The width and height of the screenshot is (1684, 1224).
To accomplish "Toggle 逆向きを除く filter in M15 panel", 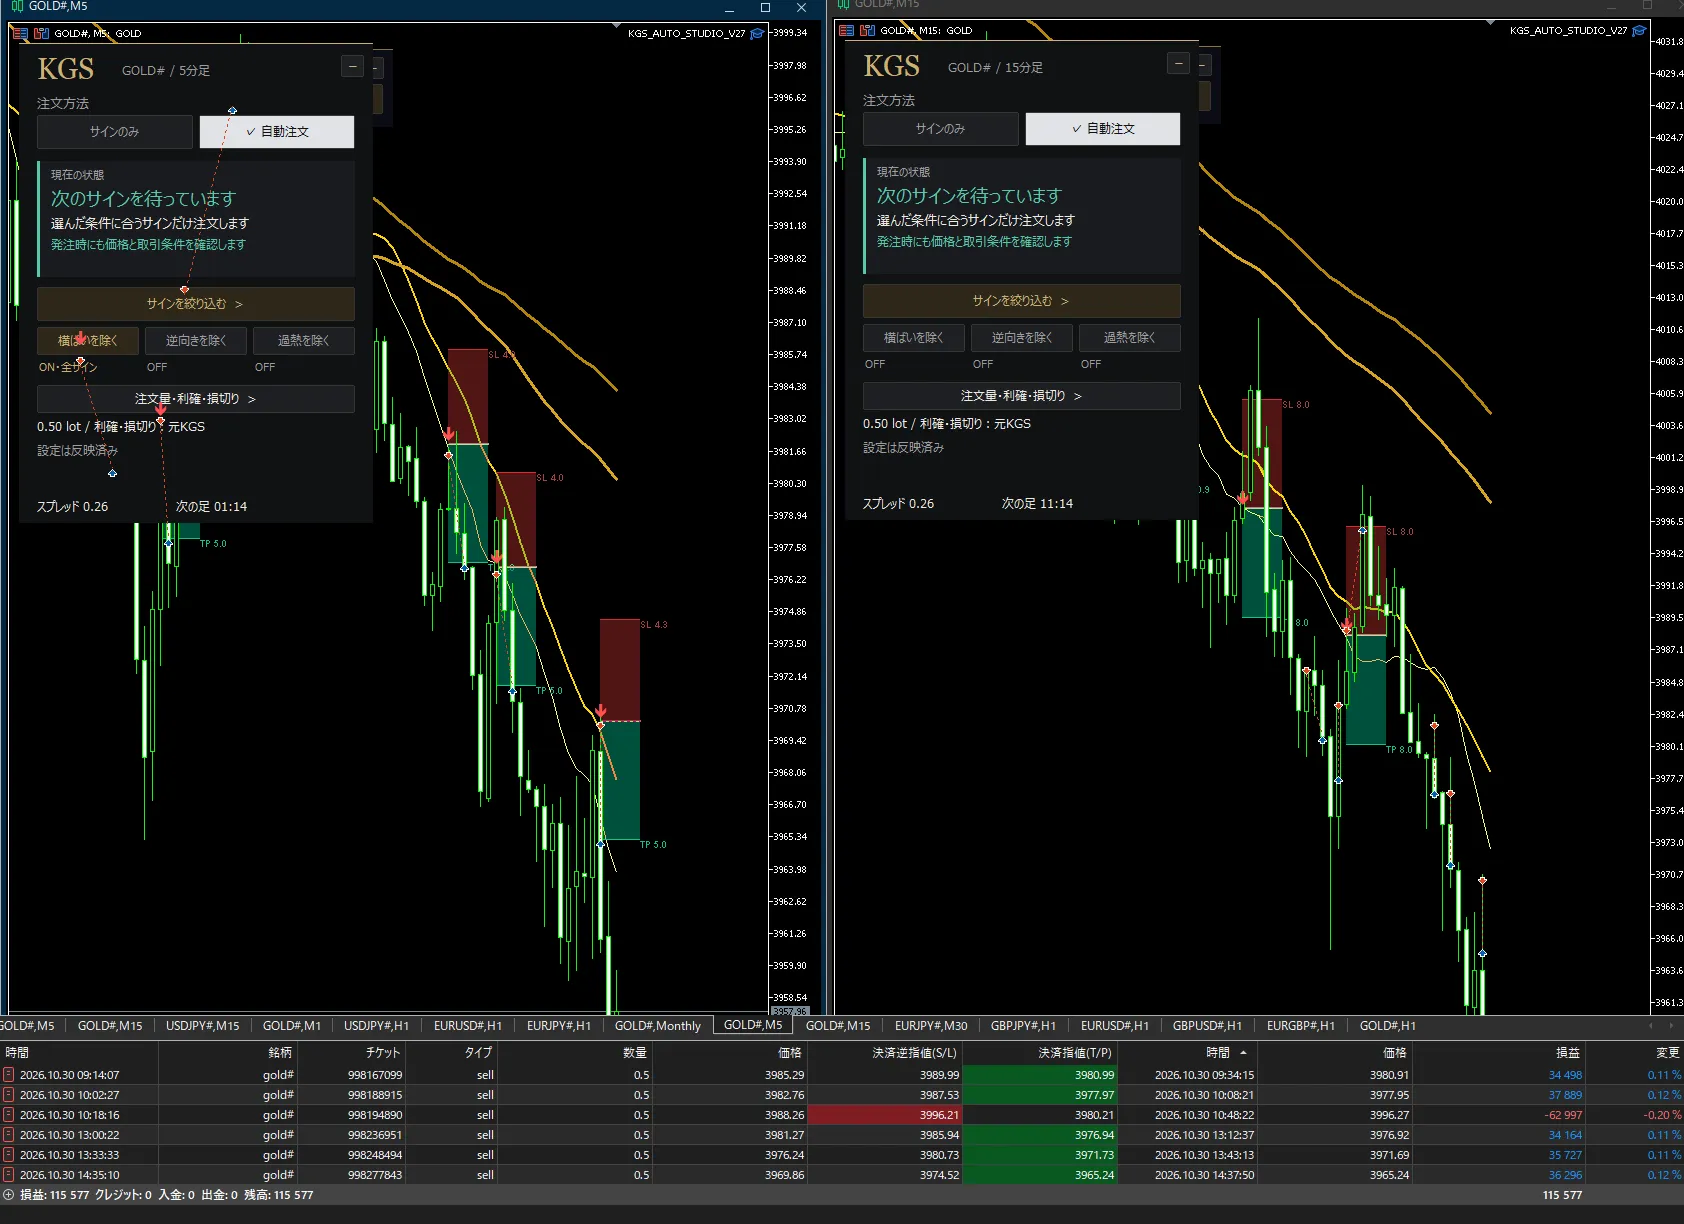I will click(1022, 338).
